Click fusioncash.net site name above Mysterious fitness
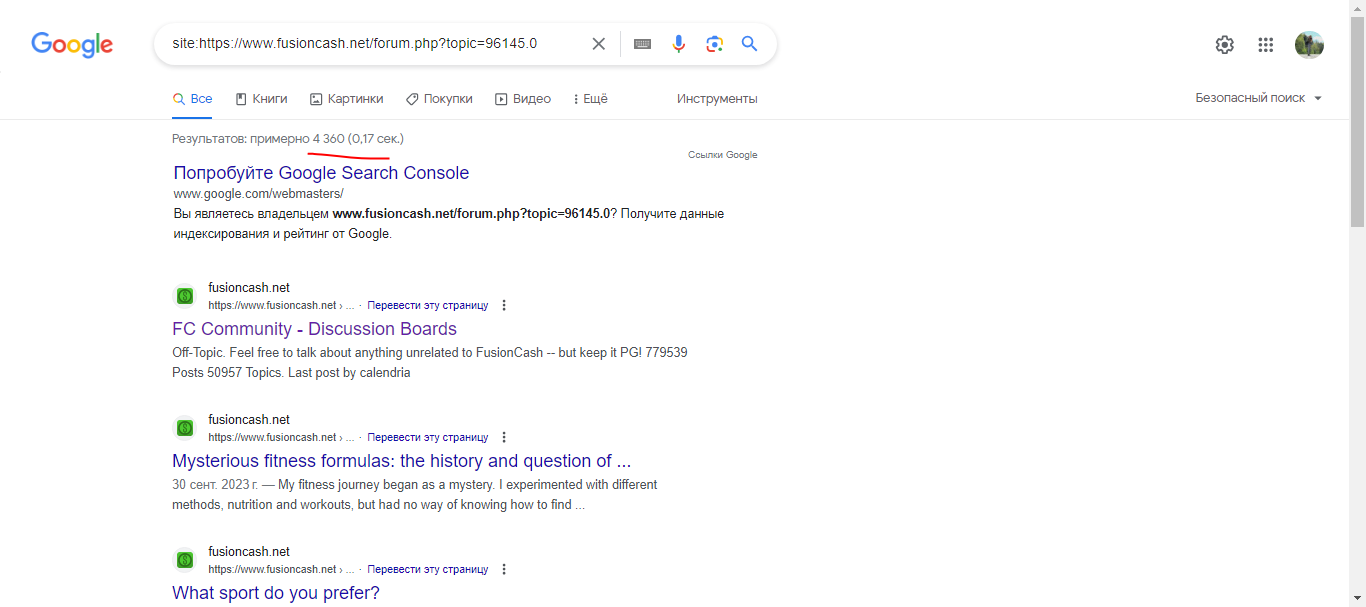 (x=249, y=420)
